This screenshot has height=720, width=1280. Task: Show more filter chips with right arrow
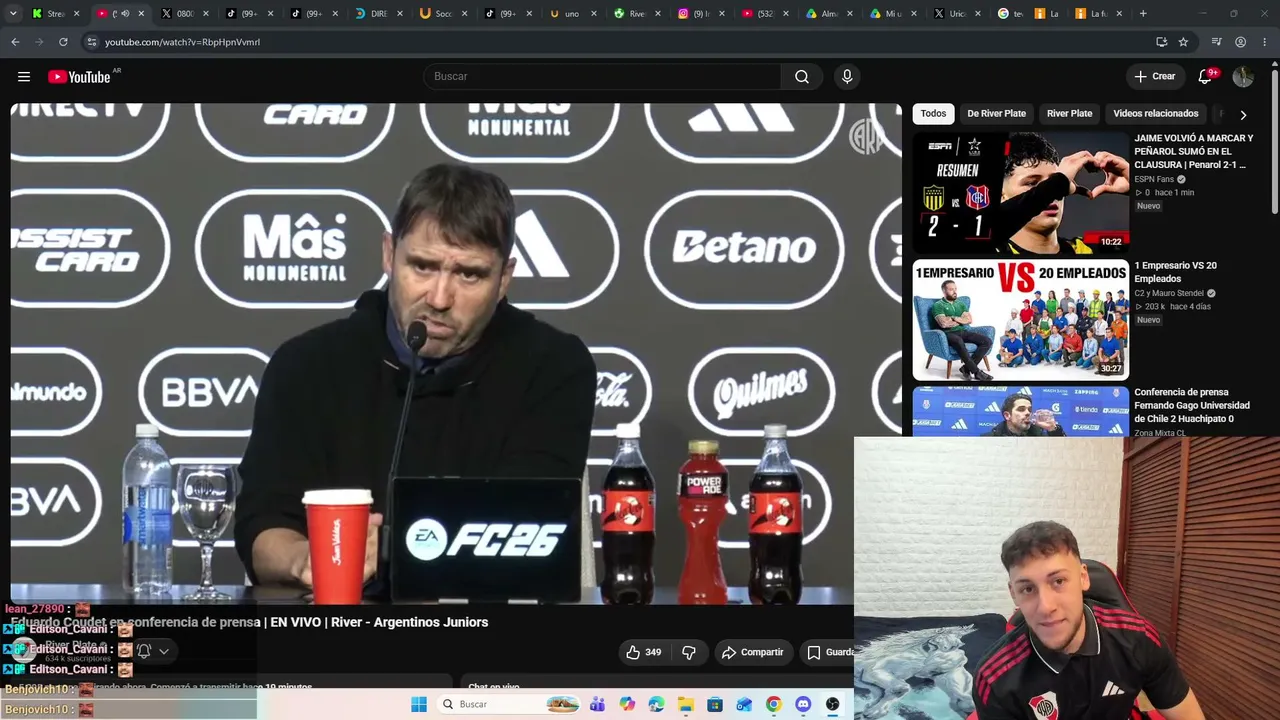[x=1243, y=115]
